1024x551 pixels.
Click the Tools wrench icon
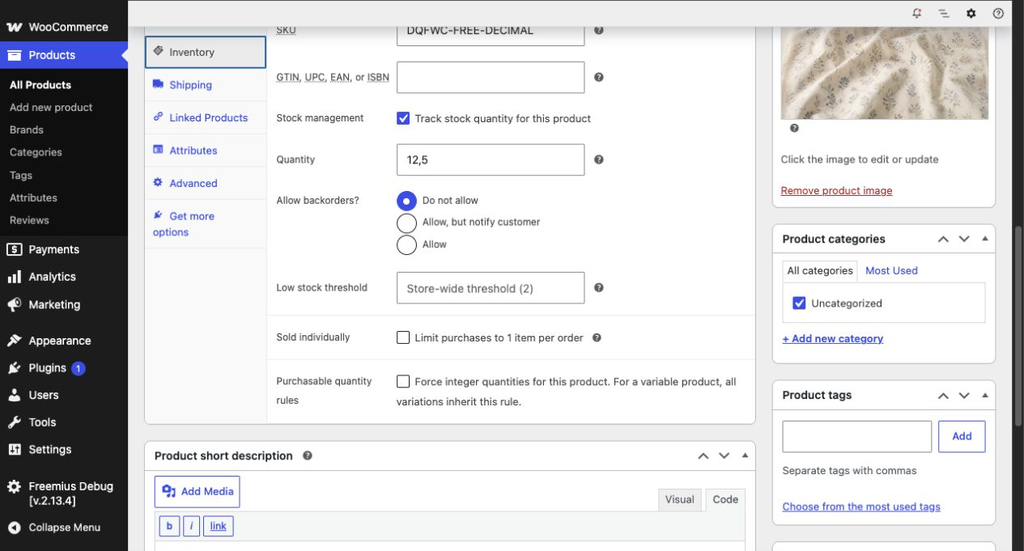click(14, 422)
